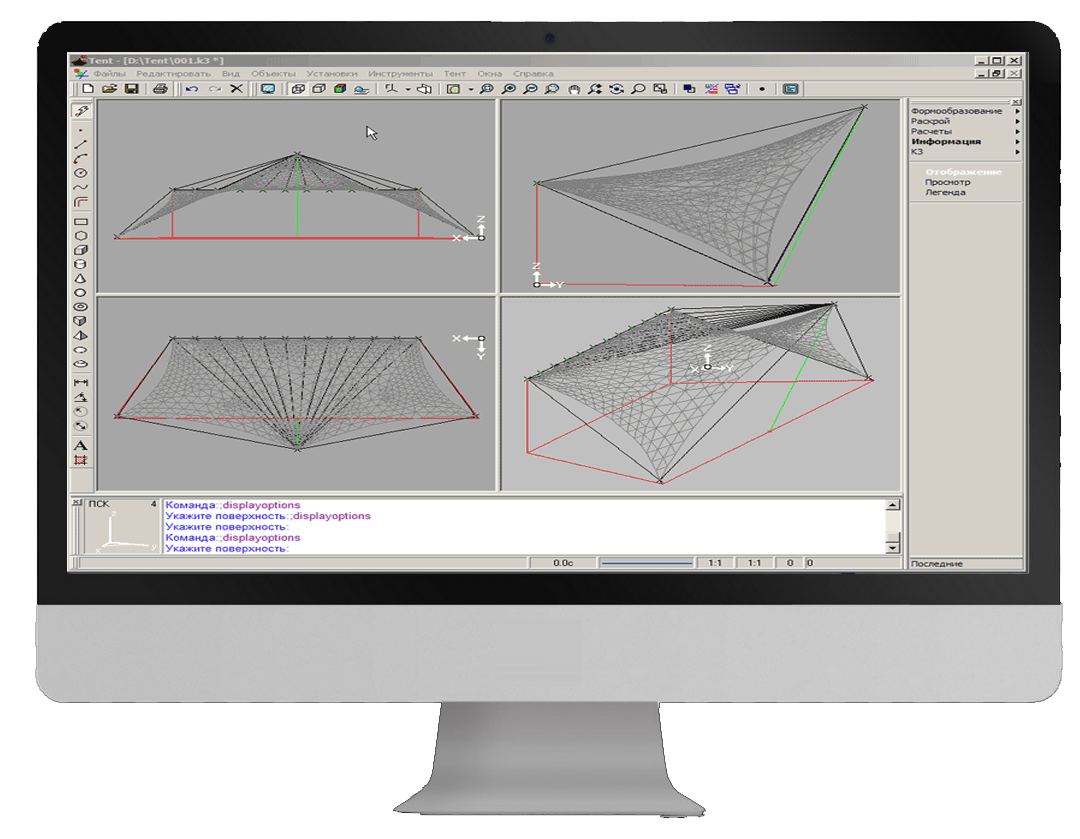1080x839 pixels.
Task: Select the circle drawing tool
Action: pyautogui.click(x=81, y=173)
